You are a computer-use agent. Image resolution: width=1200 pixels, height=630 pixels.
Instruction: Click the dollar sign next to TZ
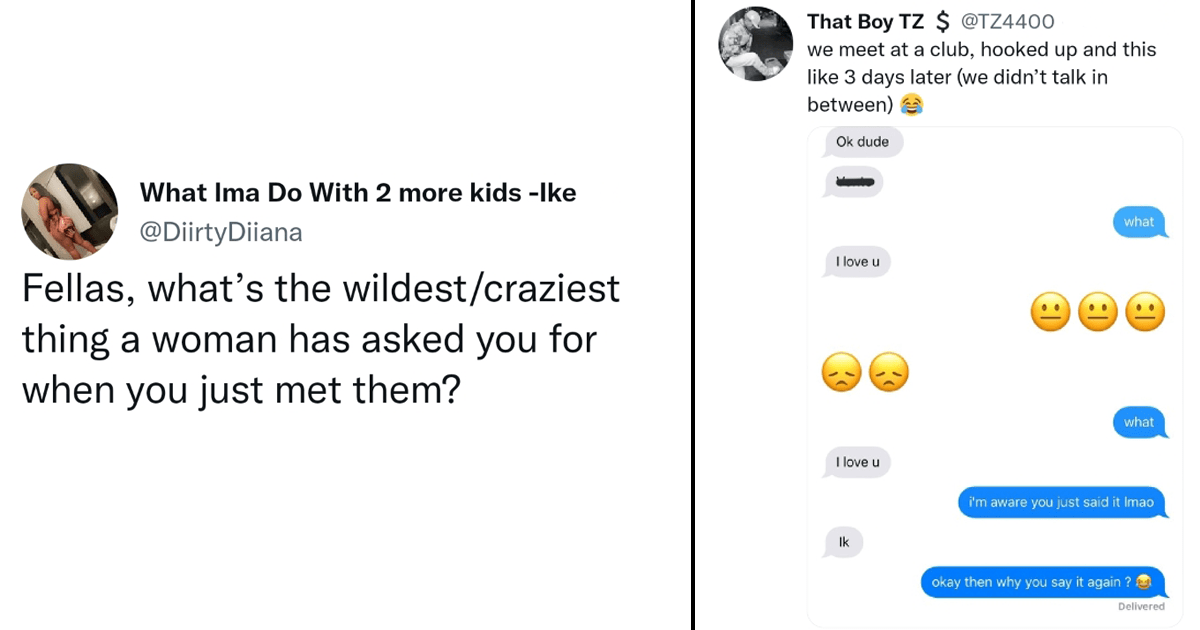[x=942, y=22]
